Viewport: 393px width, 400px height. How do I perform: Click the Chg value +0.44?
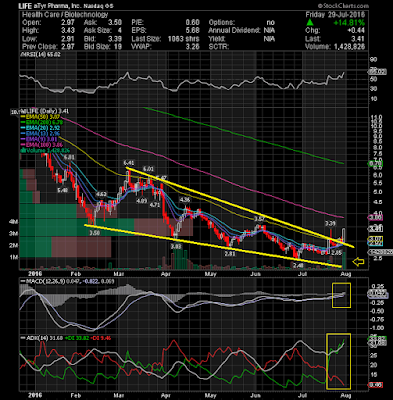(x=357, y=30)
